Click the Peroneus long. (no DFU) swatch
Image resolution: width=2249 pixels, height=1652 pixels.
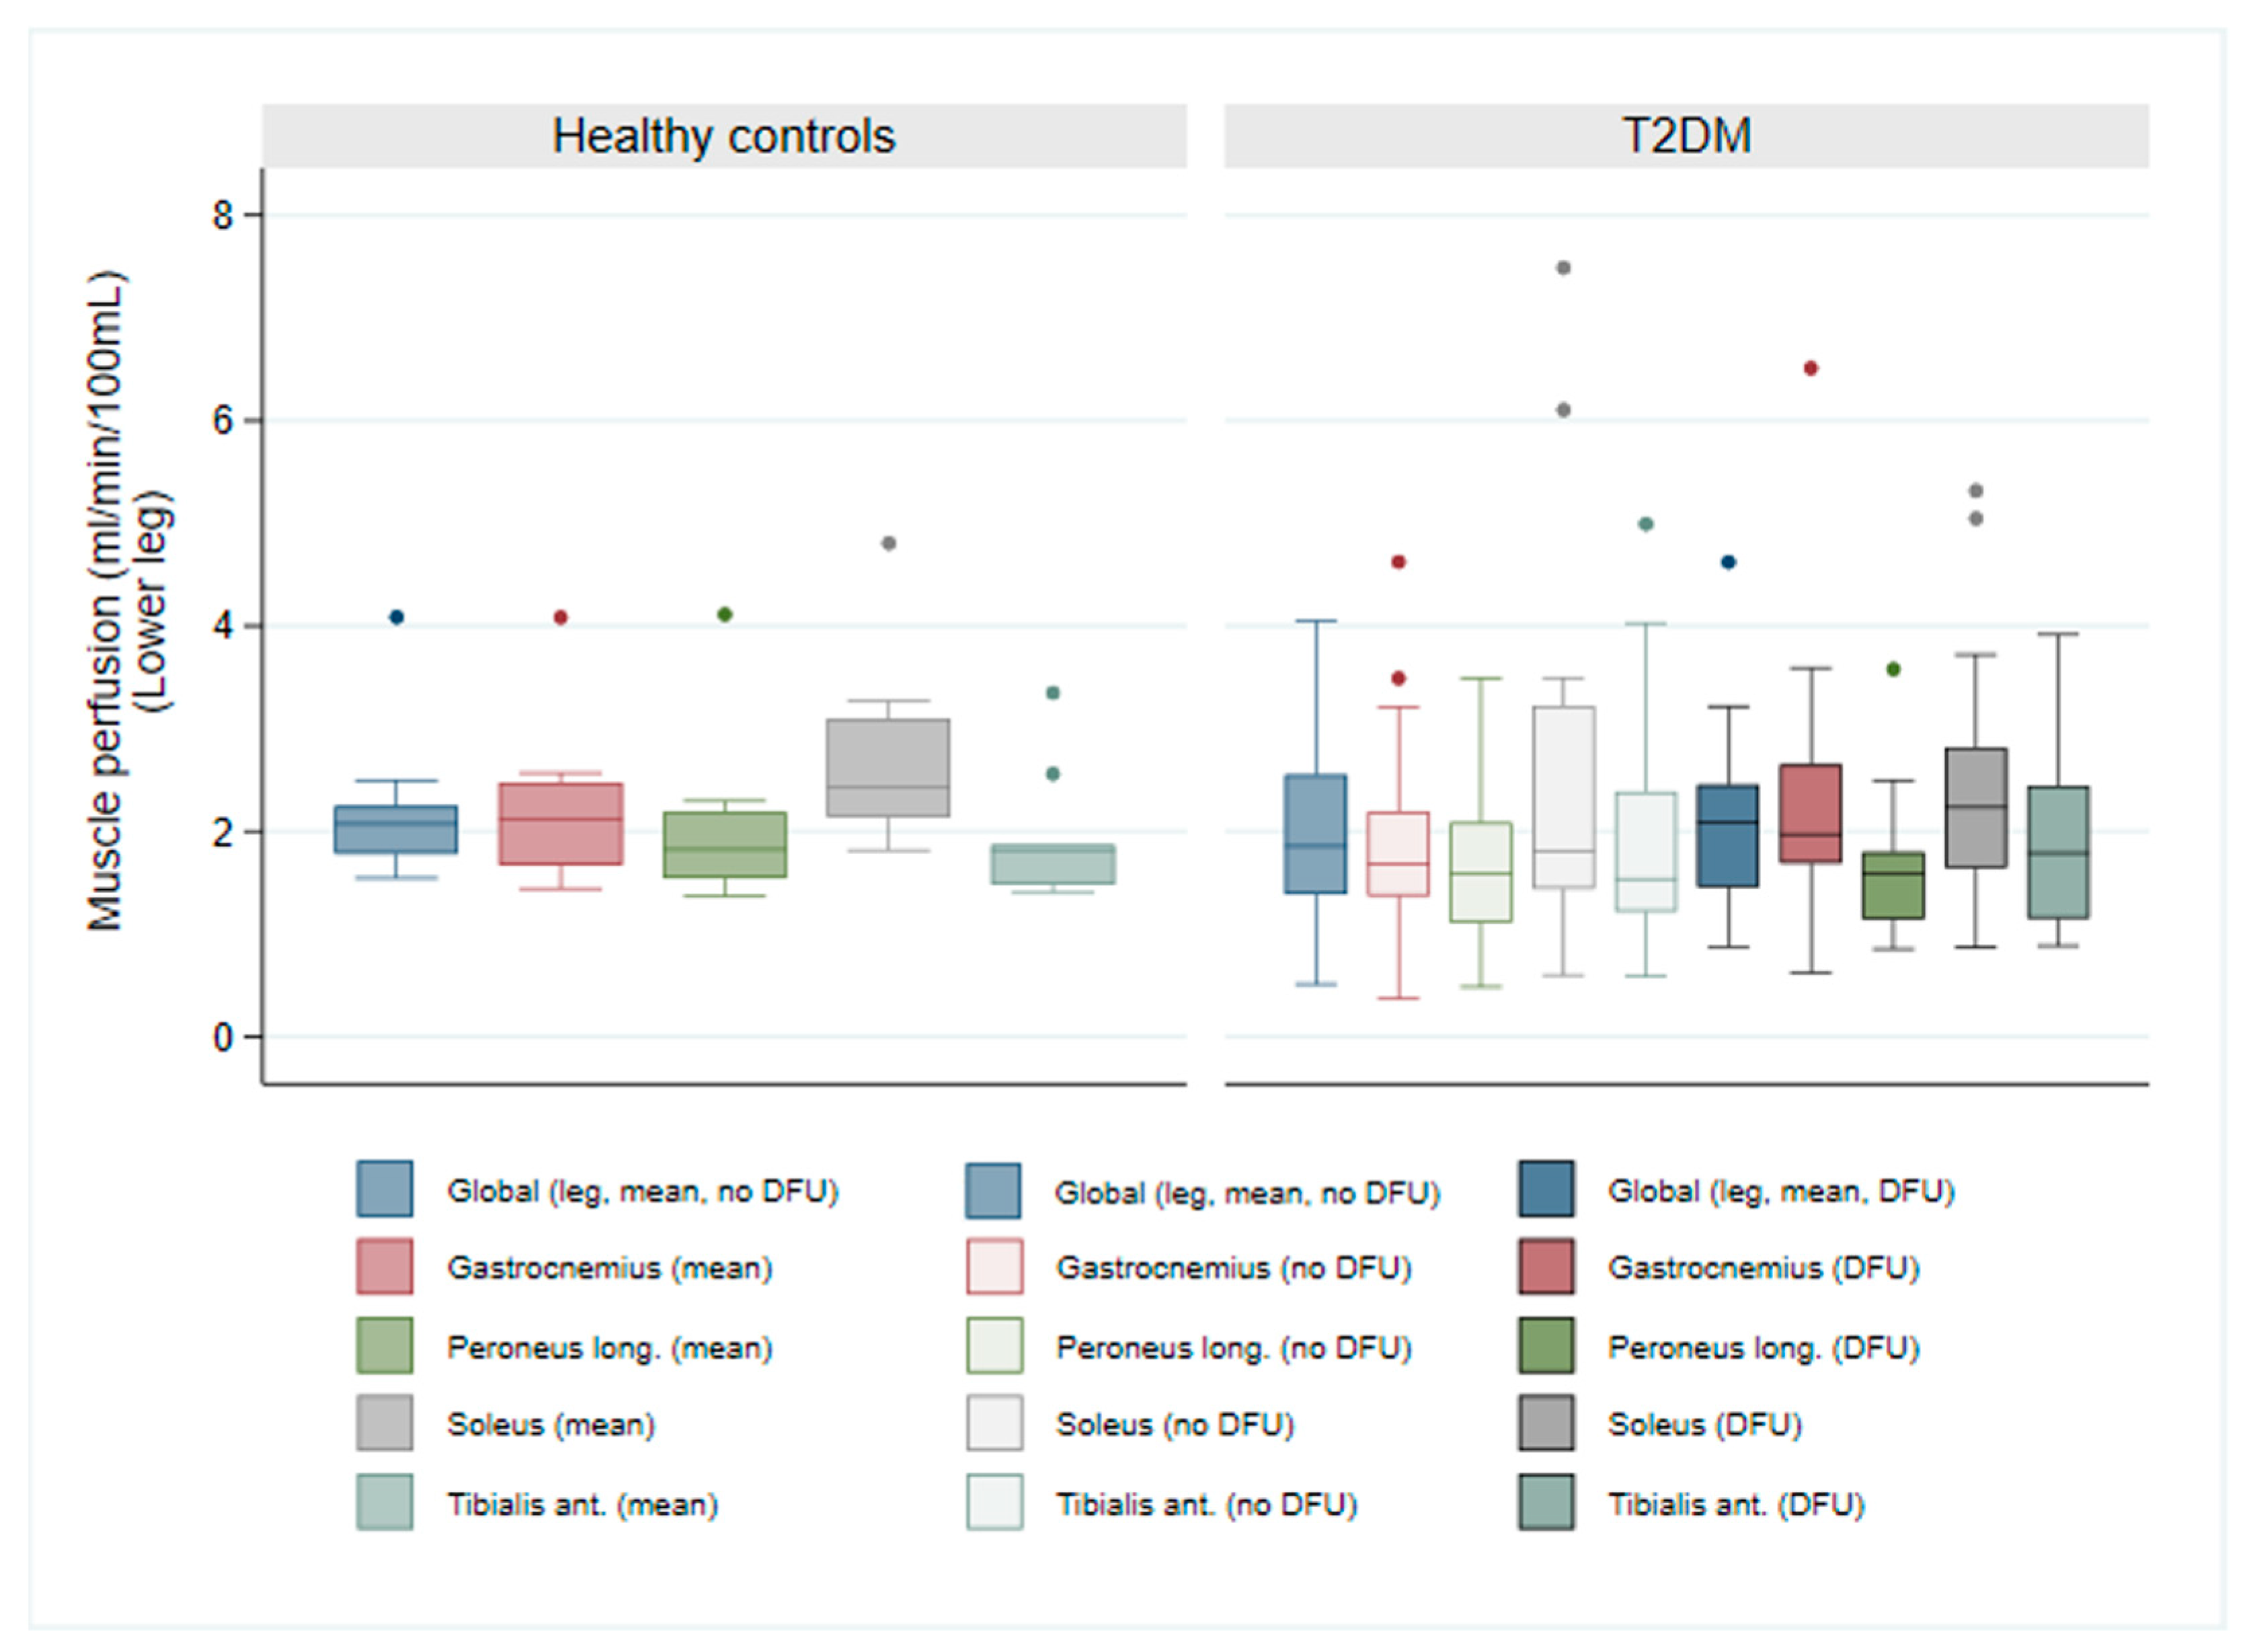coord(994,1346)
